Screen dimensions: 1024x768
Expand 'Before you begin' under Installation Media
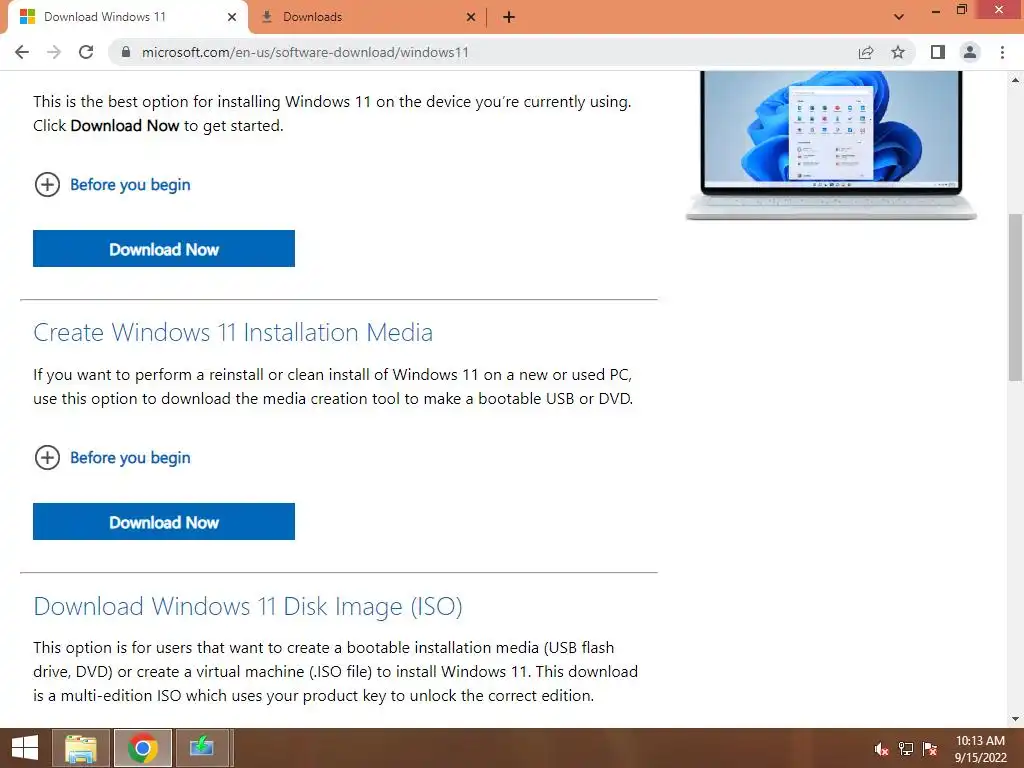pos(112,458)
